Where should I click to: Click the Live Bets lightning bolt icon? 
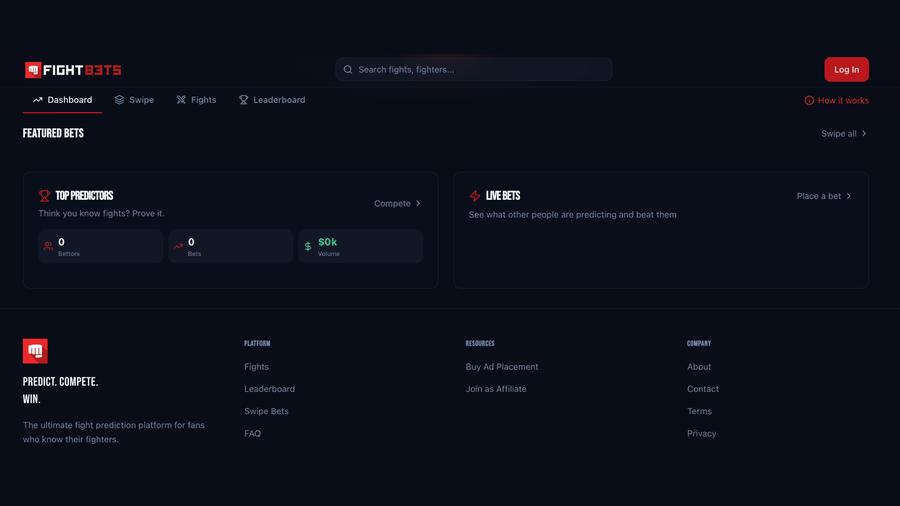pos(475,196)
